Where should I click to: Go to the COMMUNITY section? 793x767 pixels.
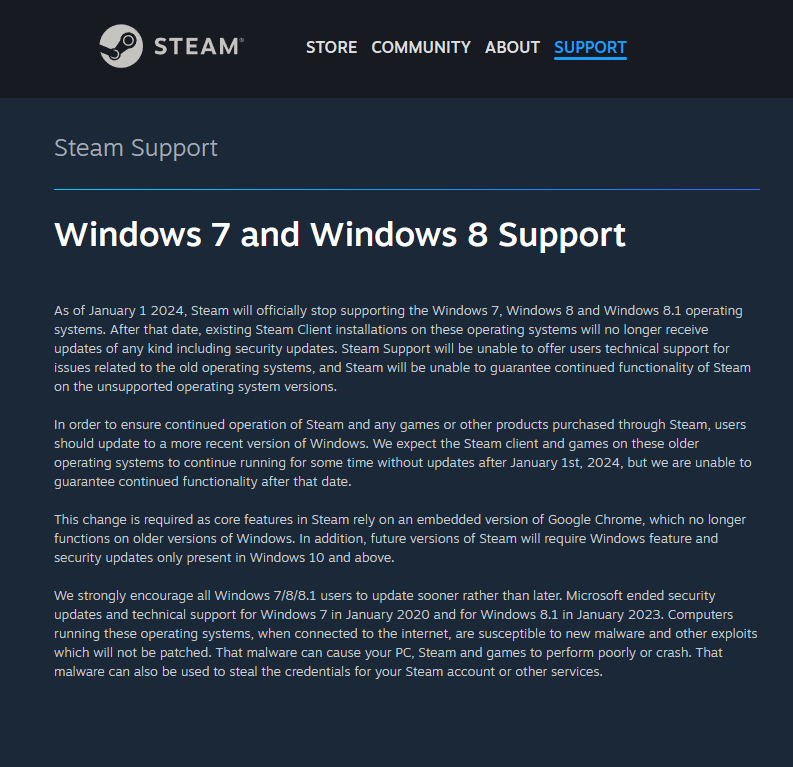click(421, 48)
